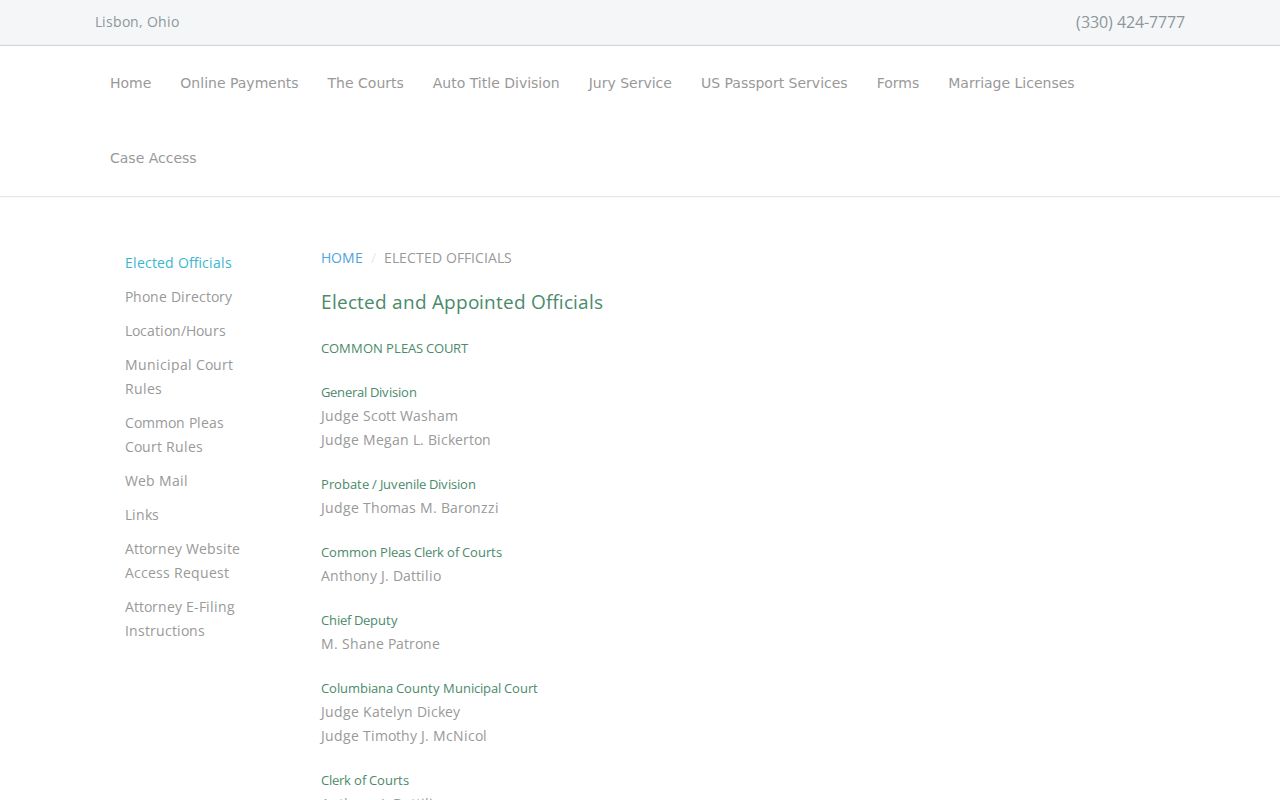Navigate to Marriage Licenses
Viewport: 1280px width, 800px height.
1011,83
